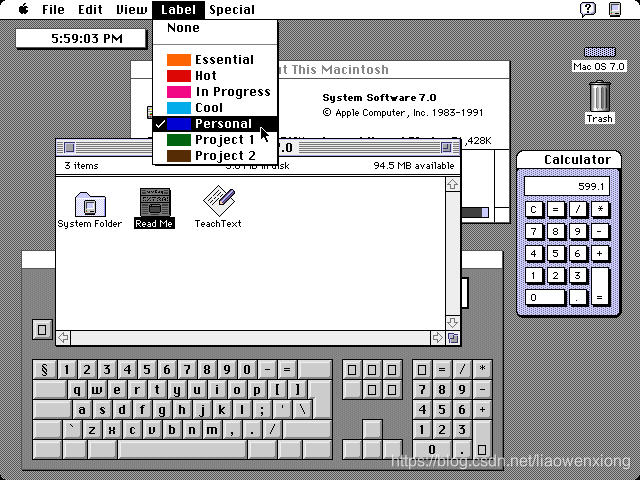Click the 5 key on Calculator
The height and width of the screenshot is (480, 640).
coord(556,253)
